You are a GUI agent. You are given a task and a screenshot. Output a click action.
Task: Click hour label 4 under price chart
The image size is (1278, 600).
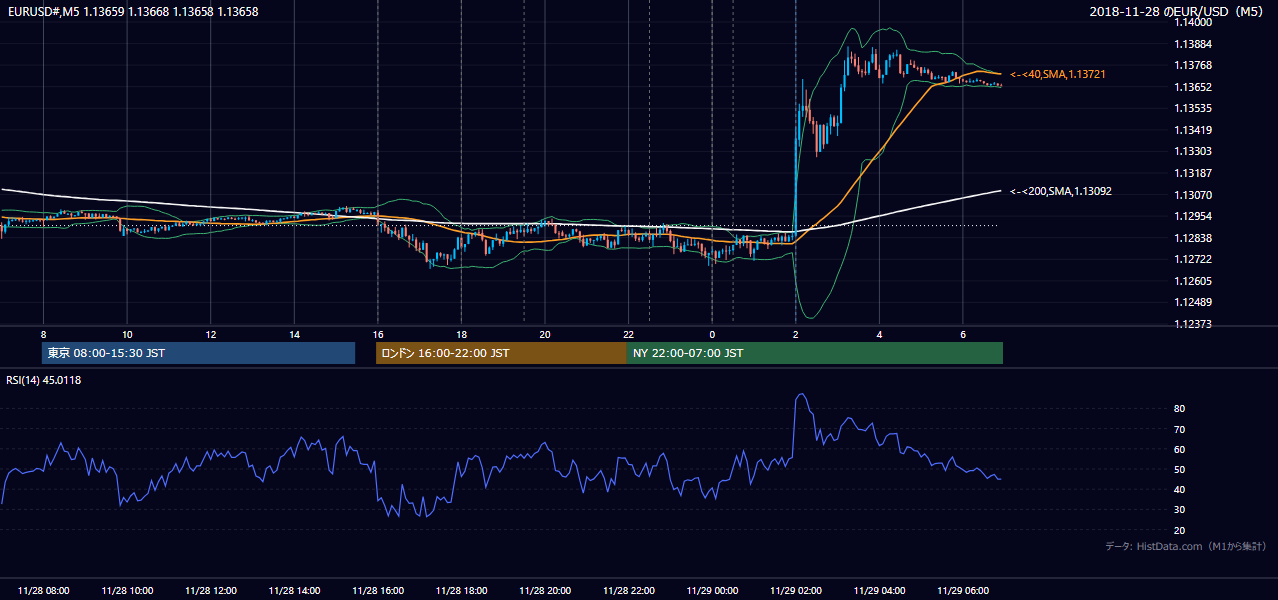point(879,334)
